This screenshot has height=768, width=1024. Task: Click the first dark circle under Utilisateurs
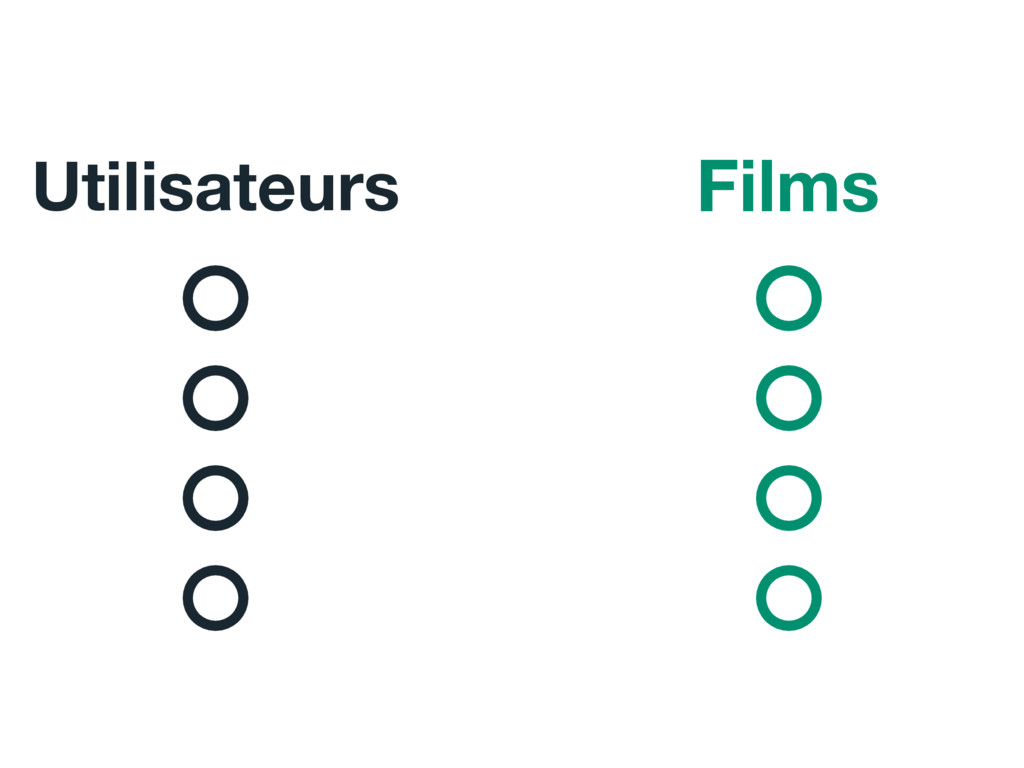(216, 298)
